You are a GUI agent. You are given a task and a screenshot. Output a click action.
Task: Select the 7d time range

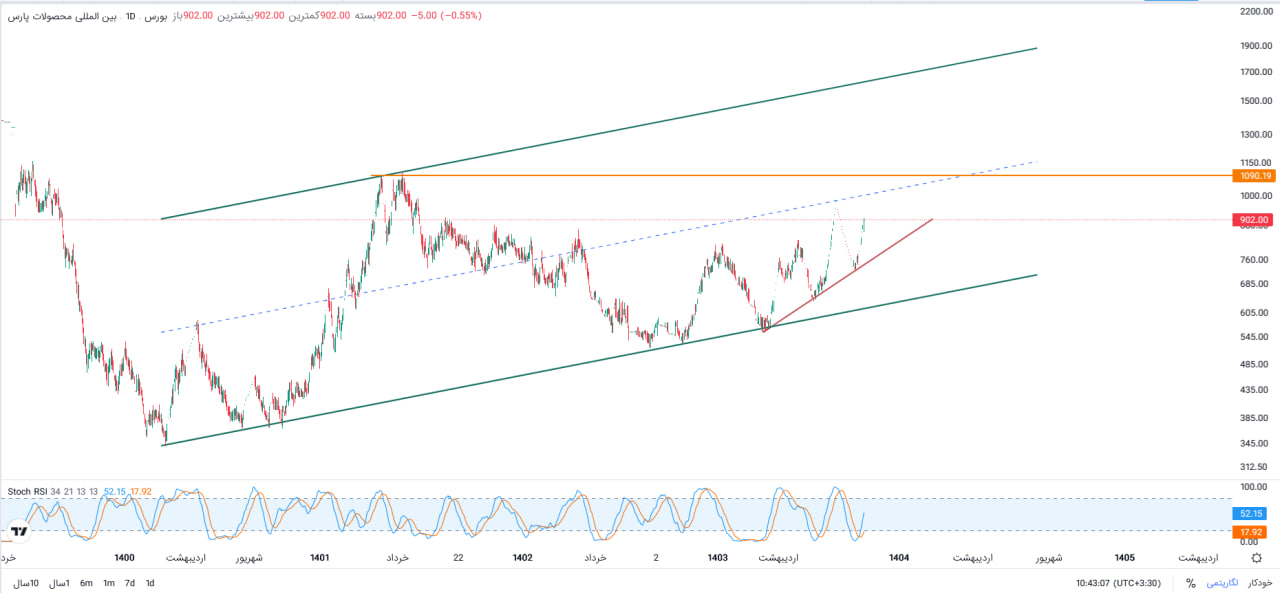[x=130, y=583]
